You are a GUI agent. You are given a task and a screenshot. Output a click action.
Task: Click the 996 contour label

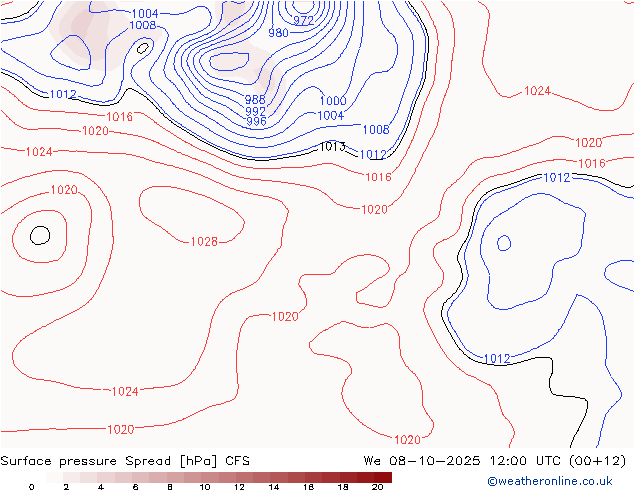[x=256, y=121]
